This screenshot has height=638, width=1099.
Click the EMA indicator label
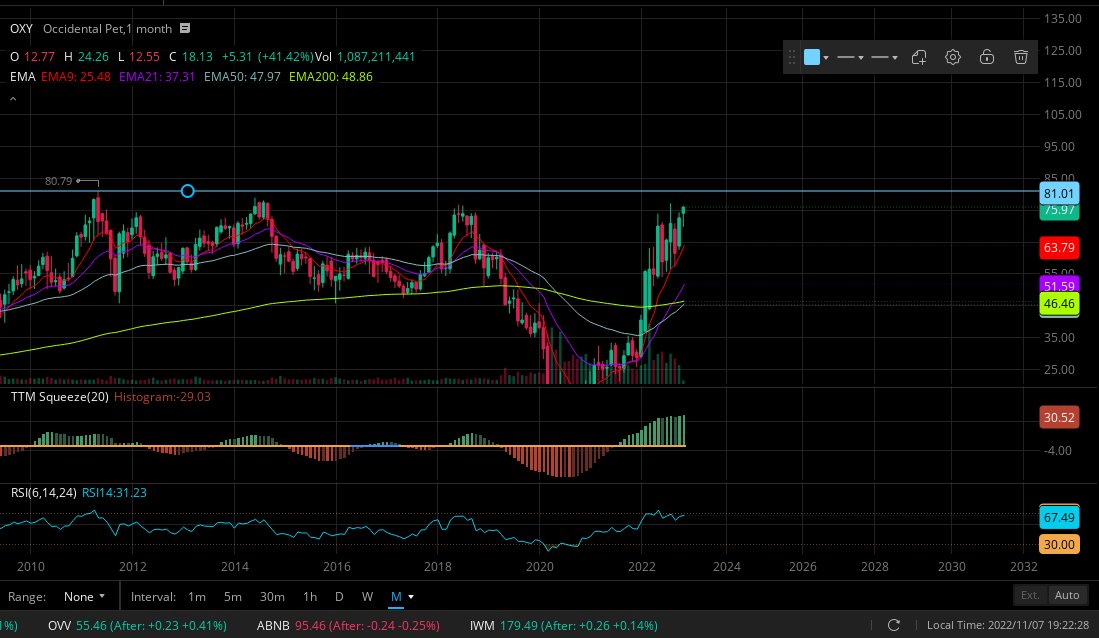pyautogui.click(x=22, y=76)
